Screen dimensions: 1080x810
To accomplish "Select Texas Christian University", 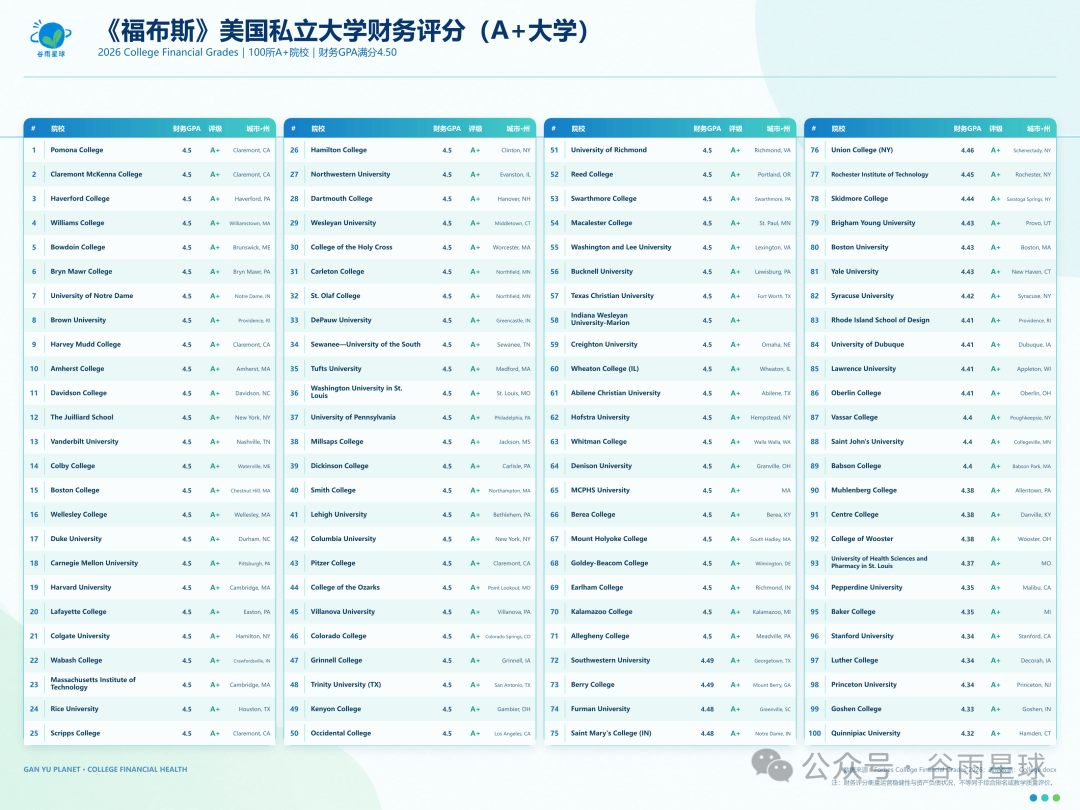I will (x=612, y=295).
